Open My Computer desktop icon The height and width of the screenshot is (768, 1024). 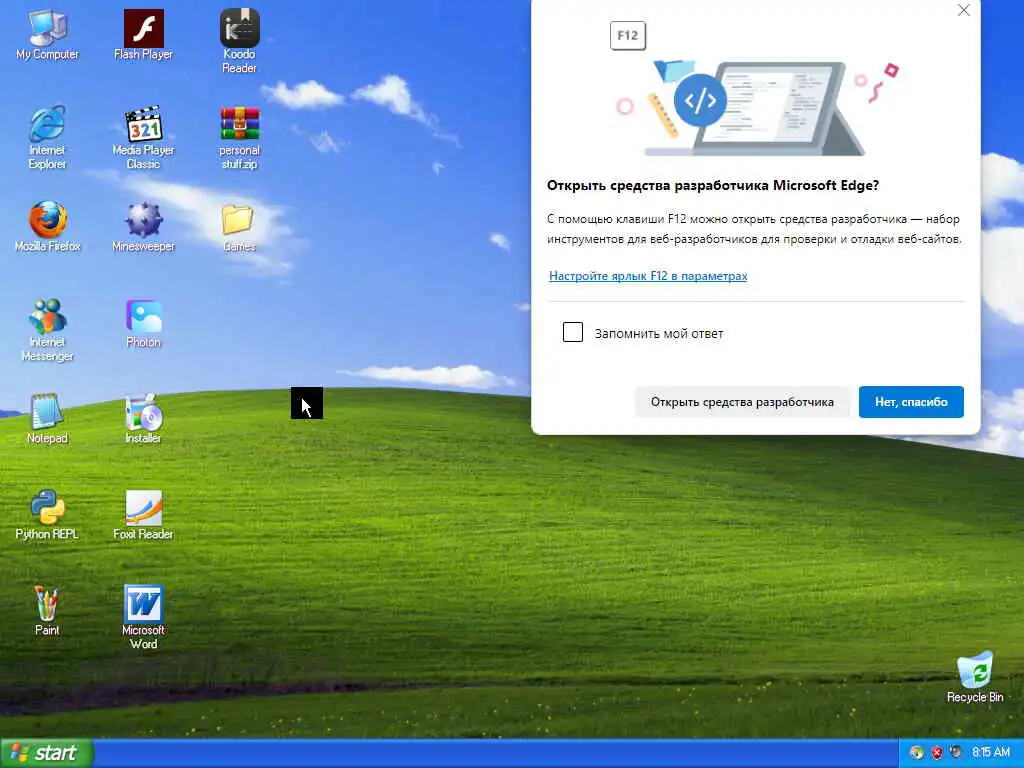47,35
